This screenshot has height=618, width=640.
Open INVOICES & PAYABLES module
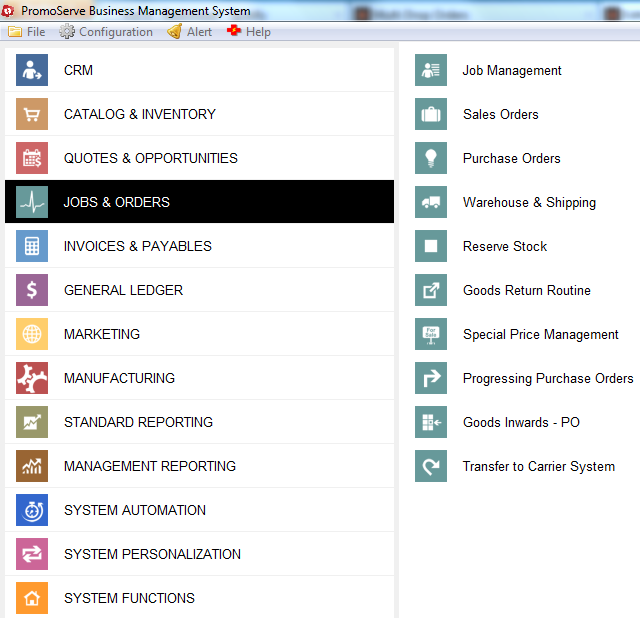tap(200, 246)
